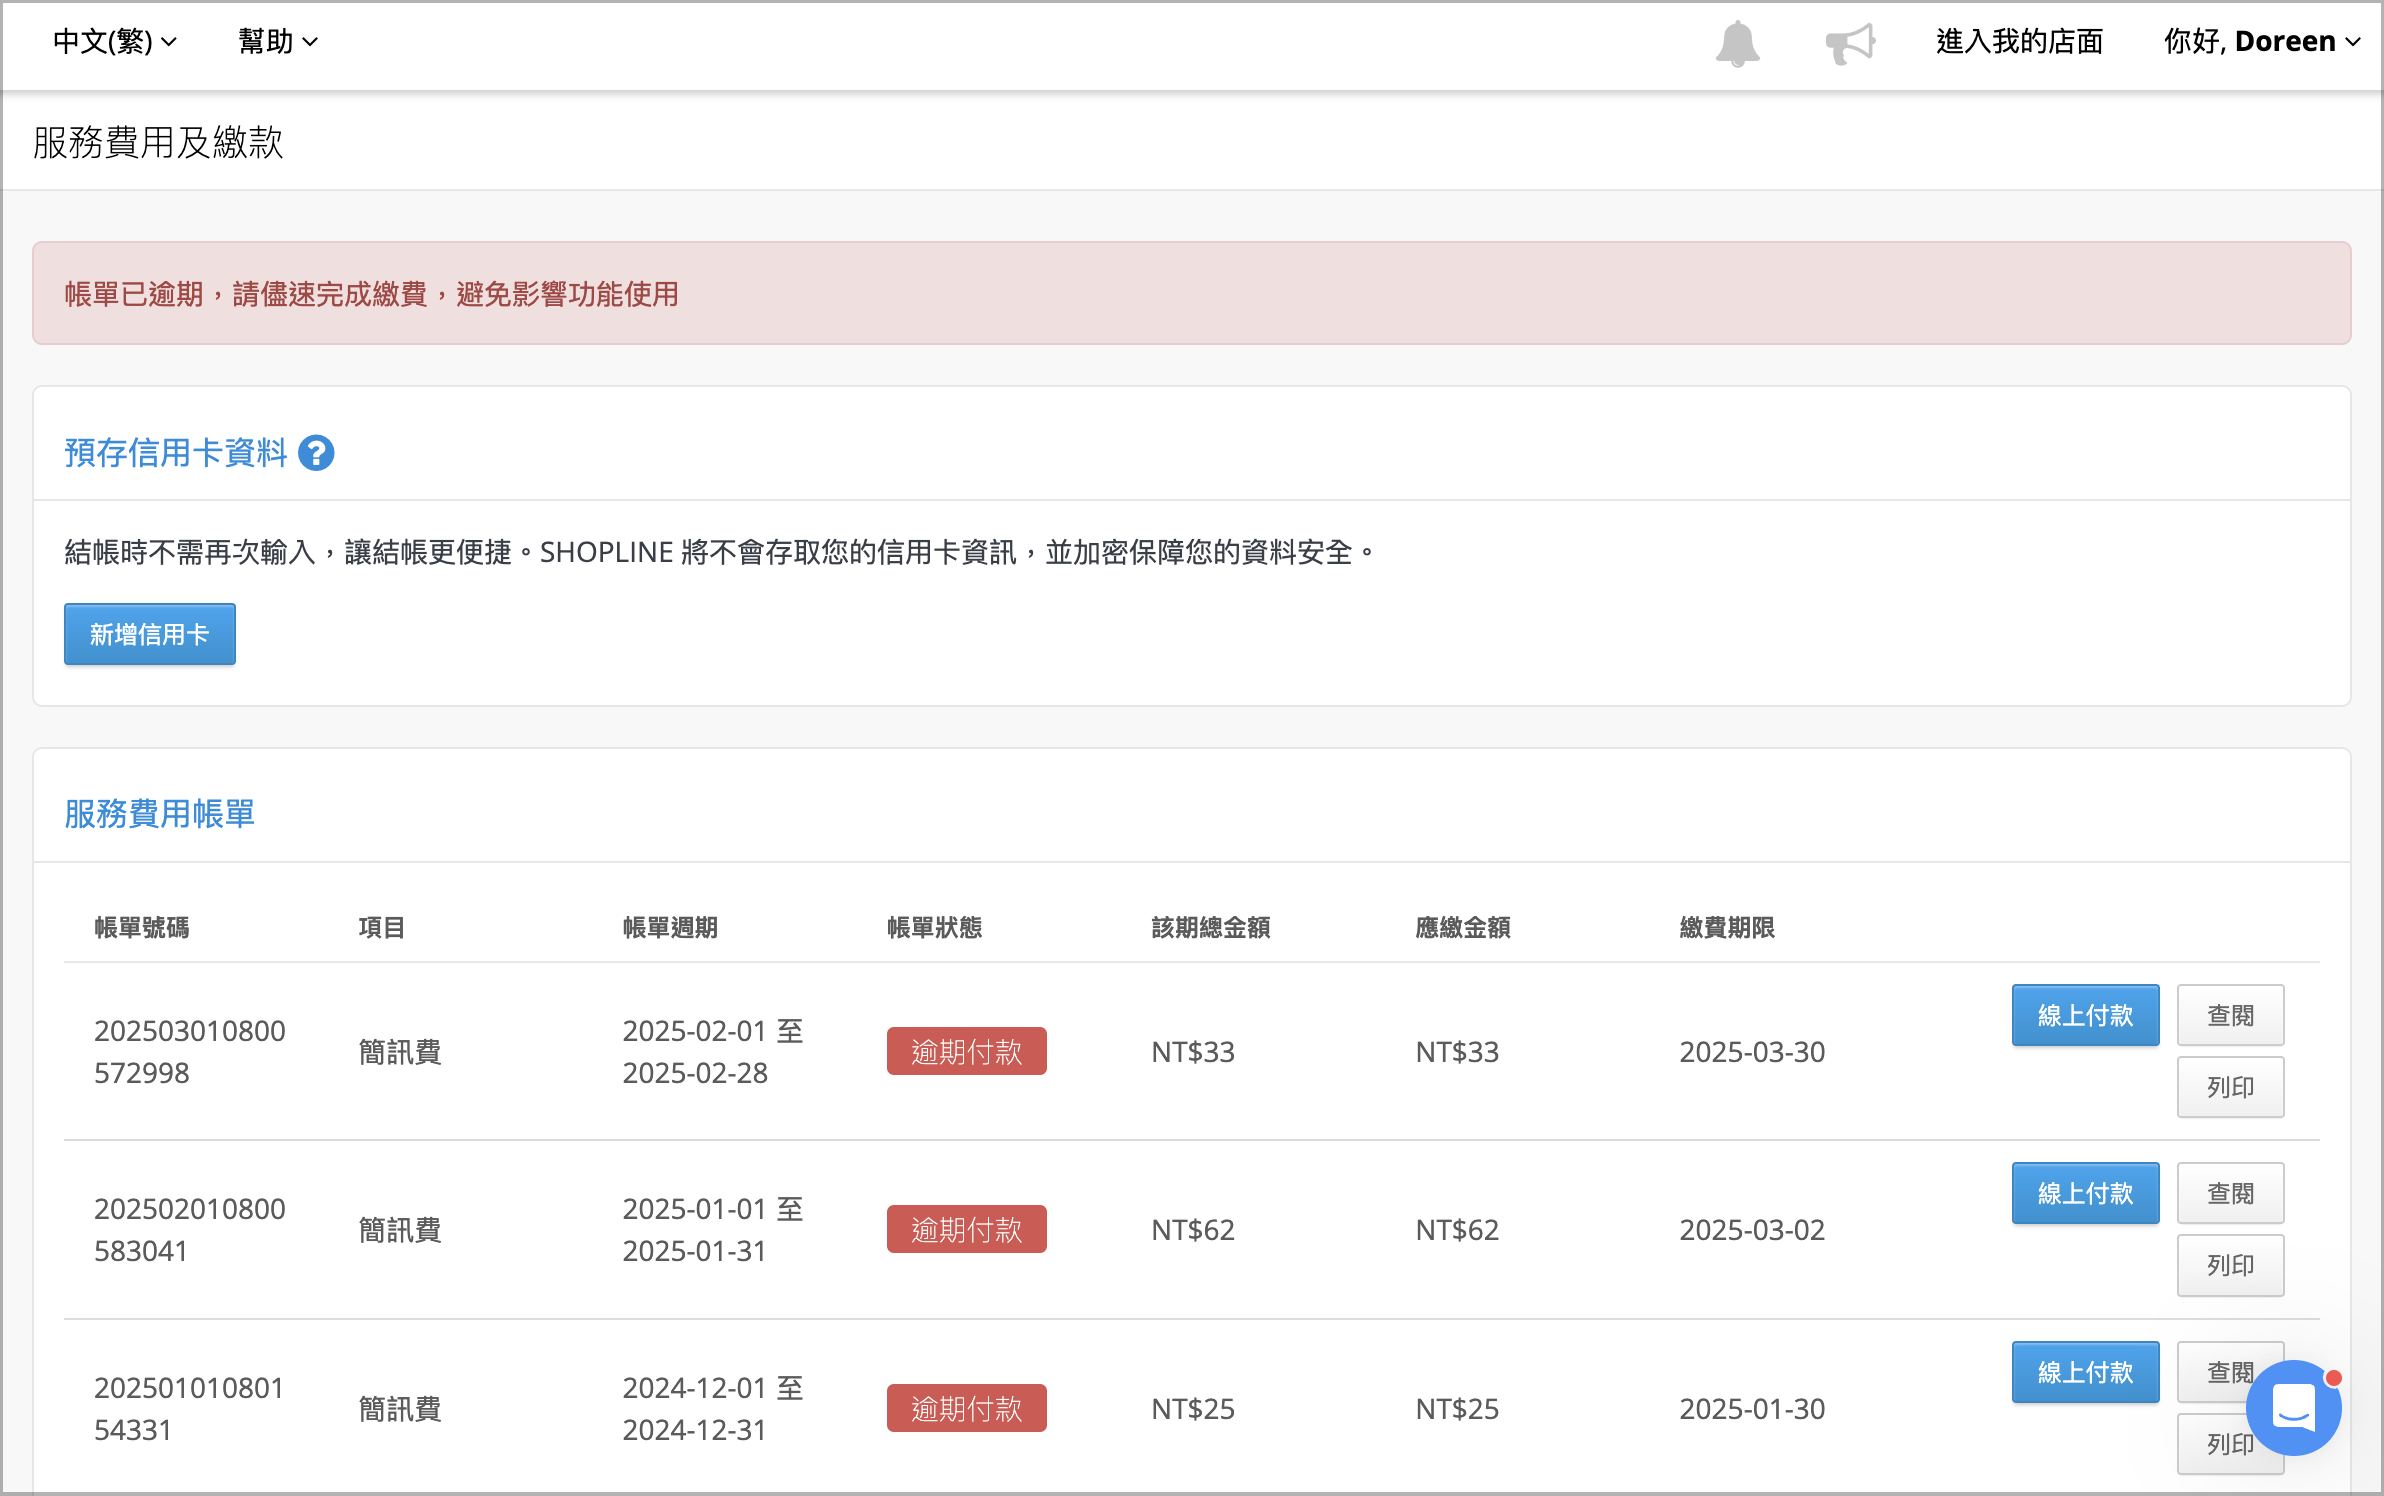This screenshot has width=2384, height=1496.
Task: Click bill number 202502010800583041
Action: (x=190, y=1229)
